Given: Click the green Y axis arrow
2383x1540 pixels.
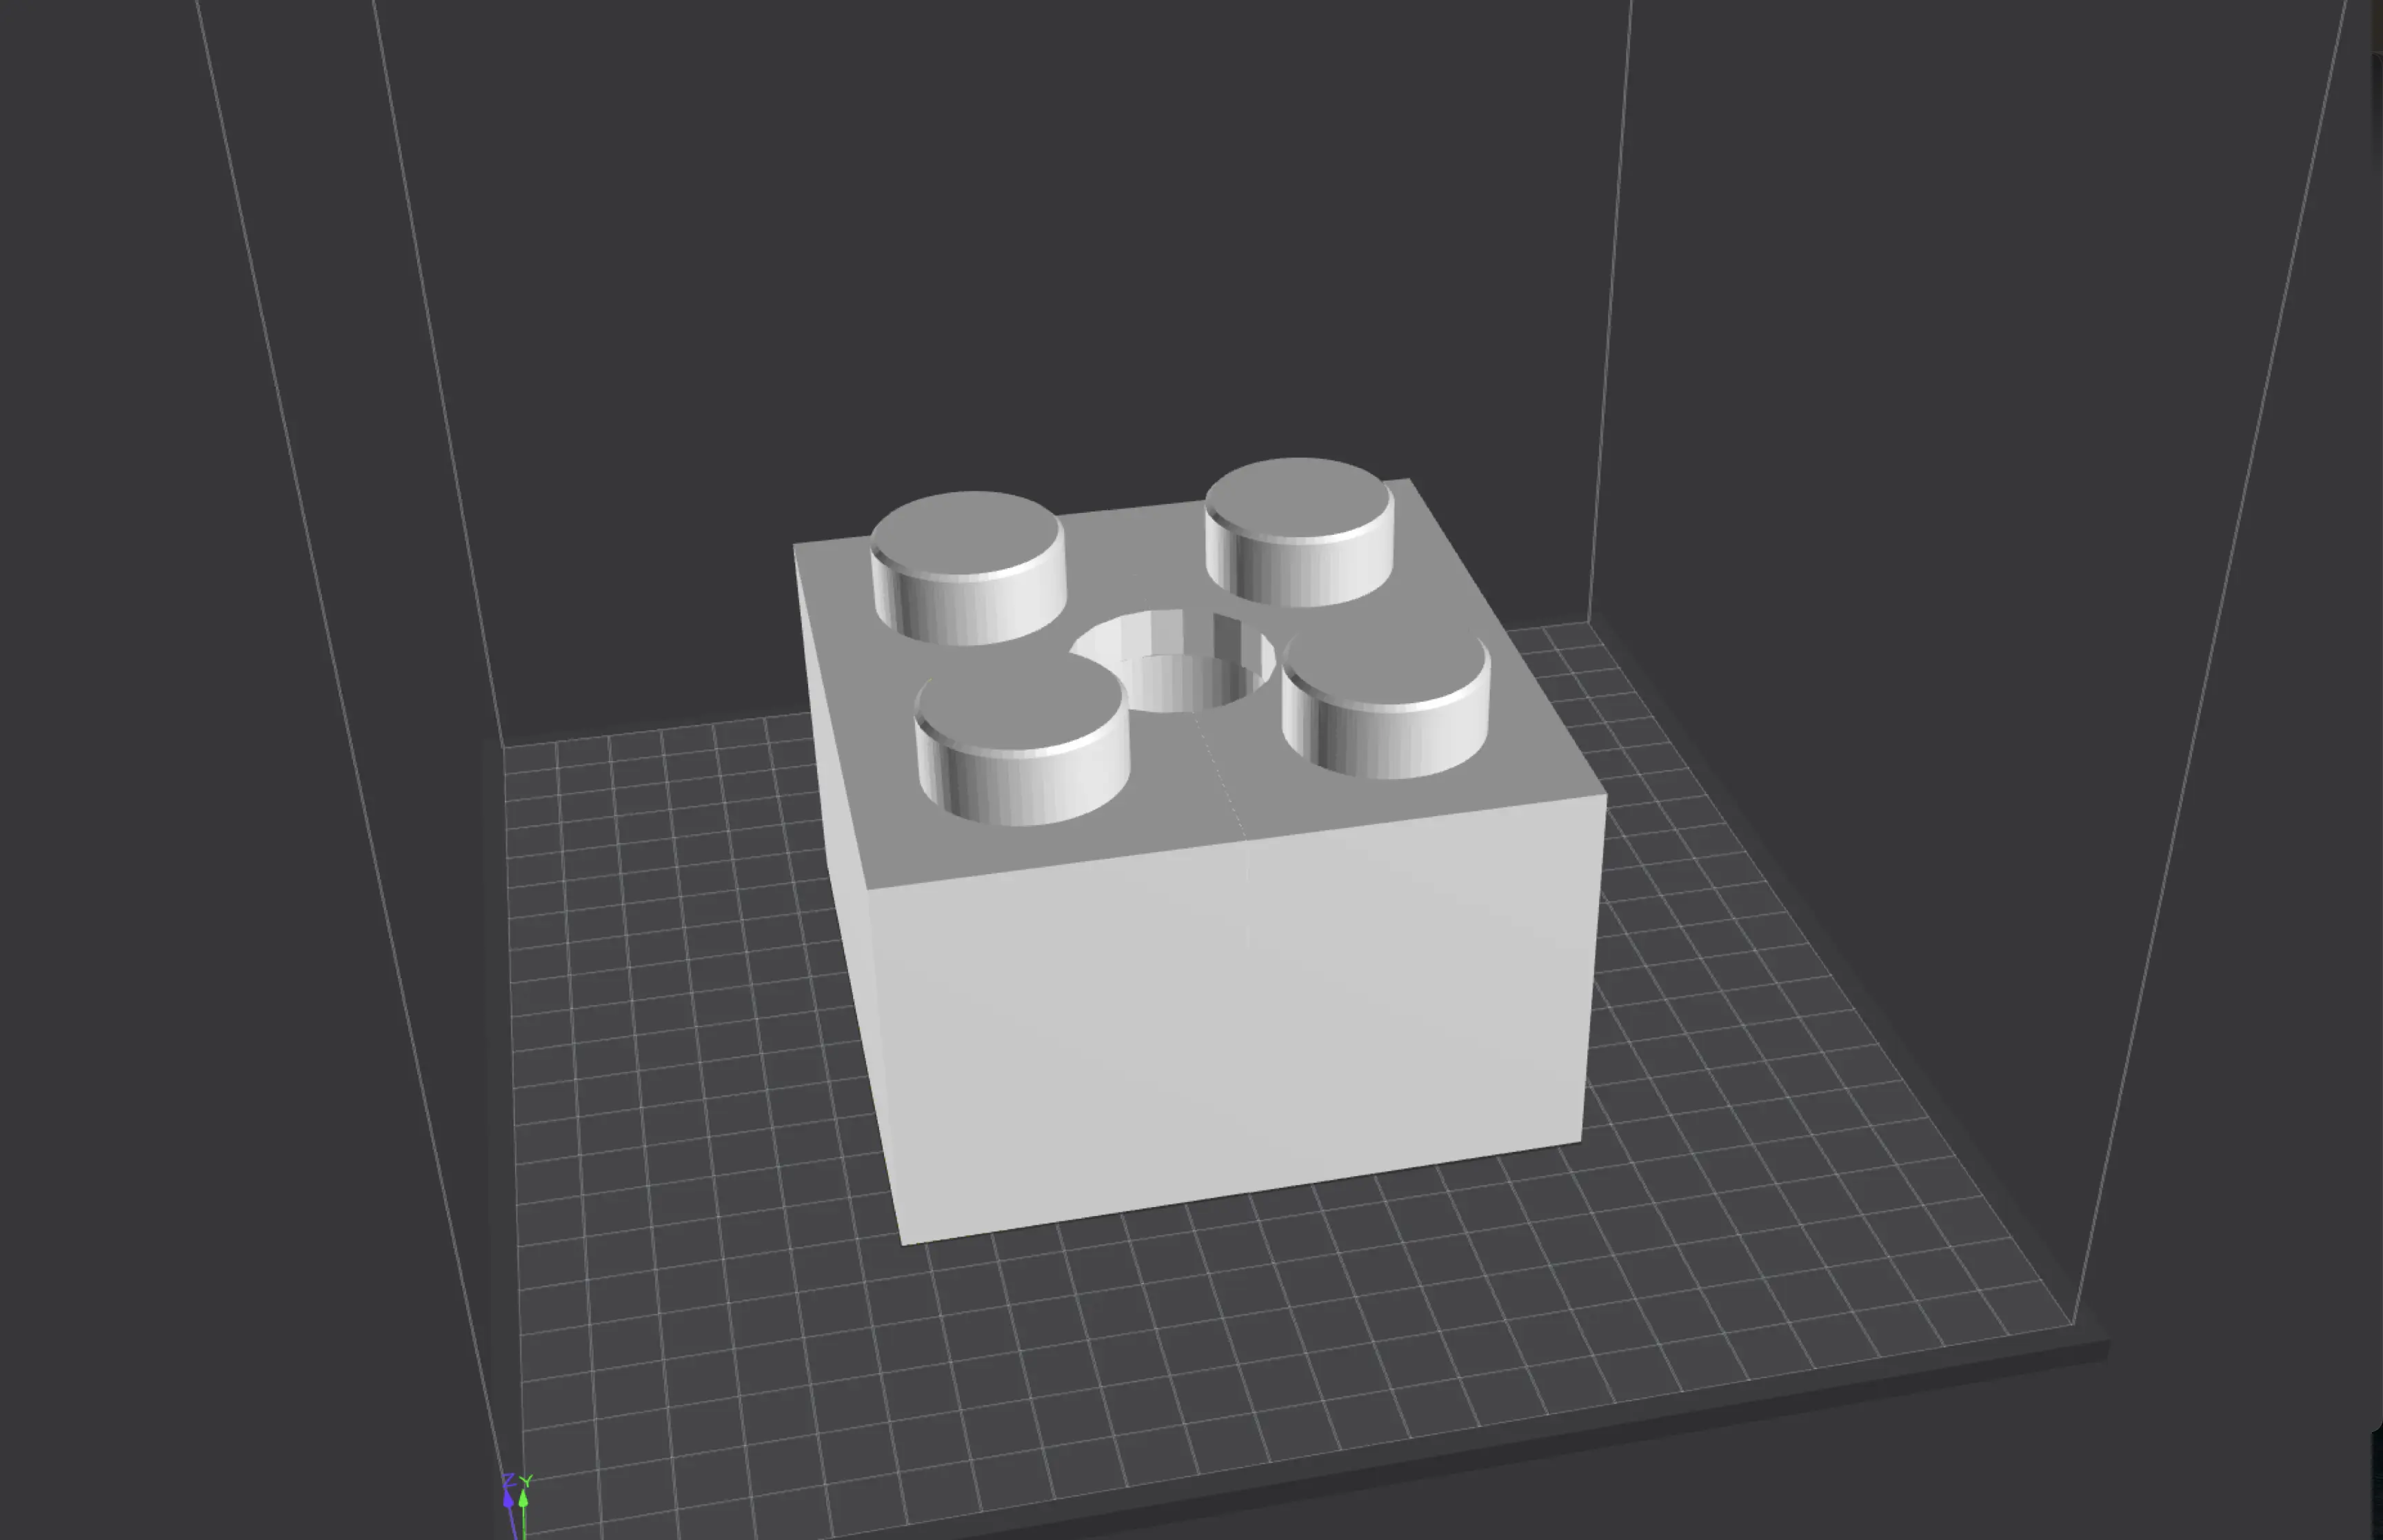Looking at the screenshot, I should pyautogui.click(x=524, y=1507).
